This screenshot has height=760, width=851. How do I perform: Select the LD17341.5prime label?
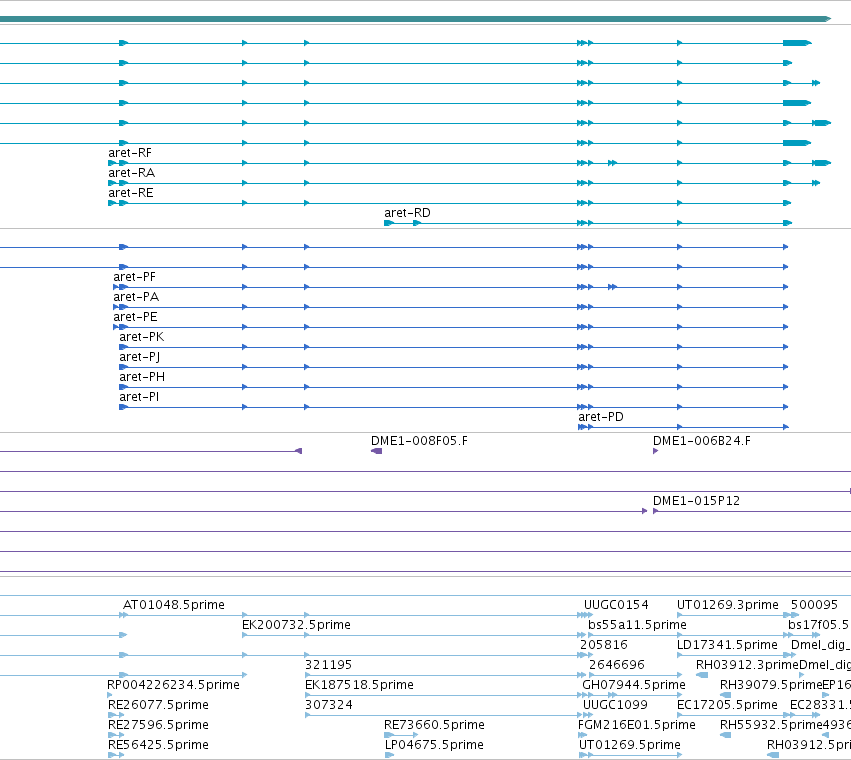point(727,645)
